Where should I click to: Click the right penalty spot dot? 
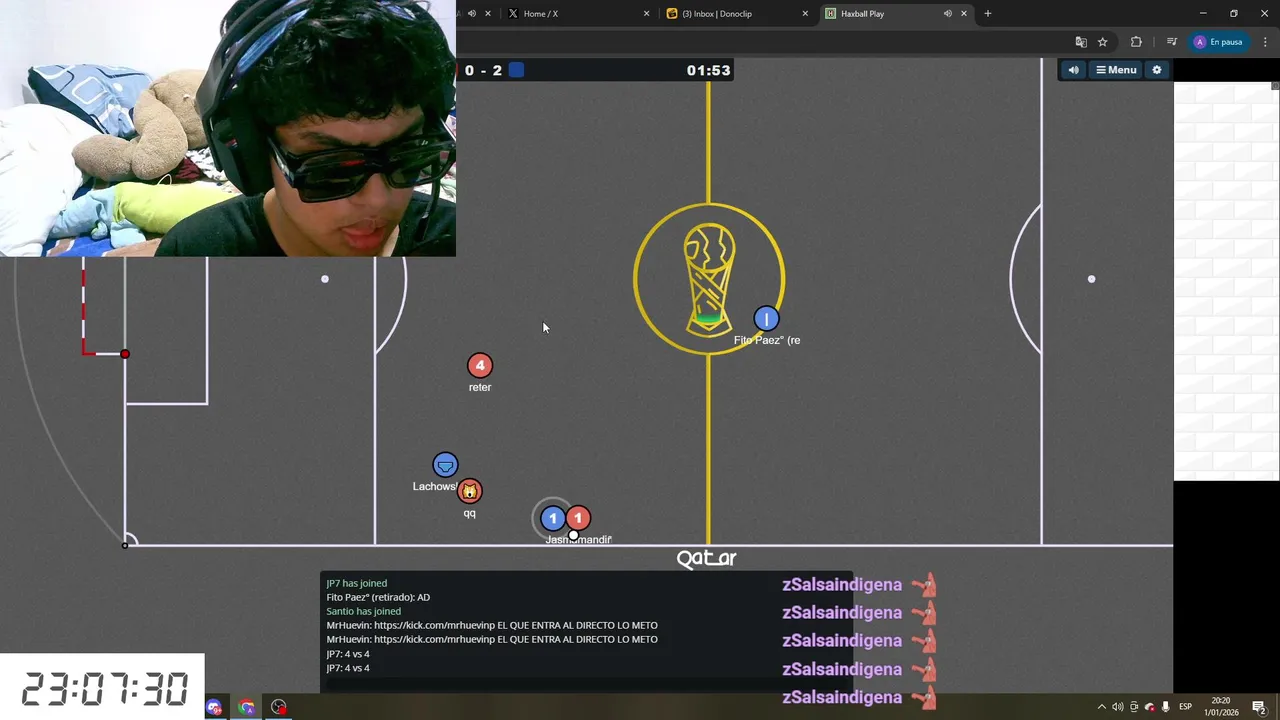click(1091, 279)
